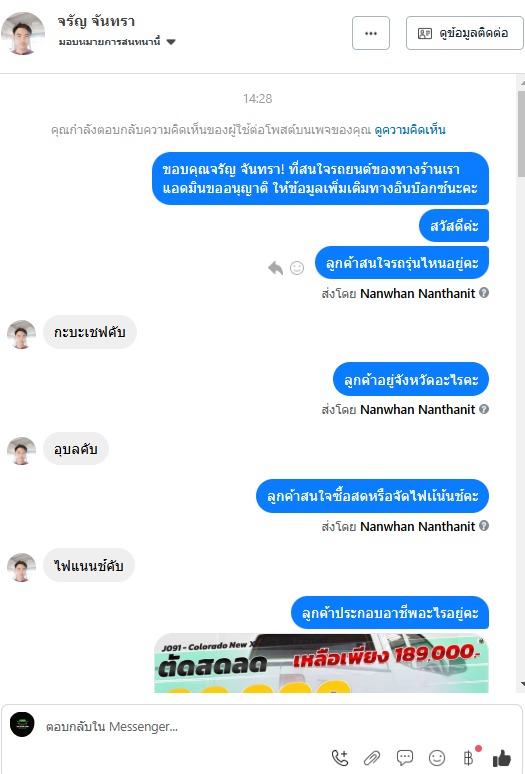Send a thumbs up like

502,758
